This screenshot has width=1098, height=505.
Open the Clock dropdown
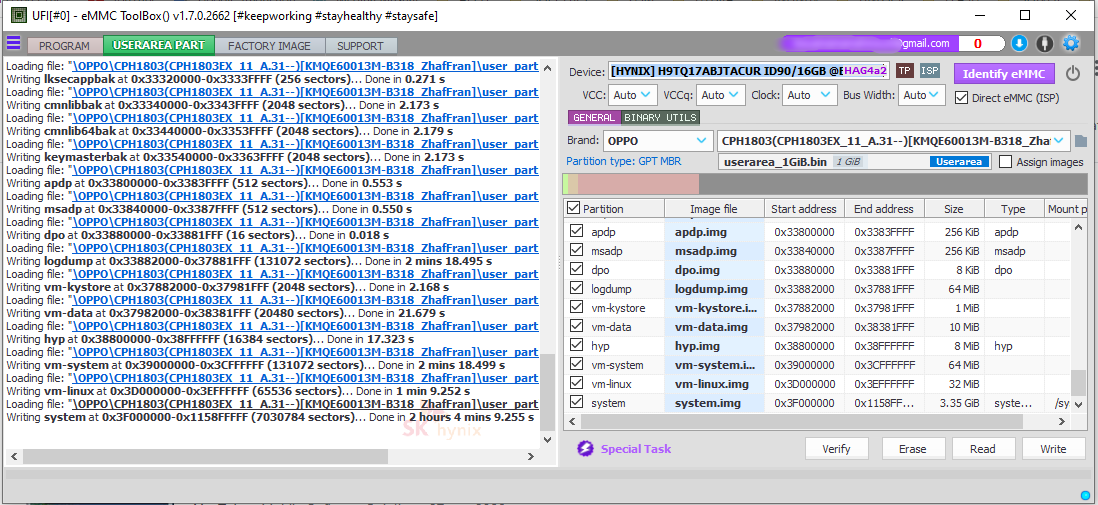coord(809,95)
